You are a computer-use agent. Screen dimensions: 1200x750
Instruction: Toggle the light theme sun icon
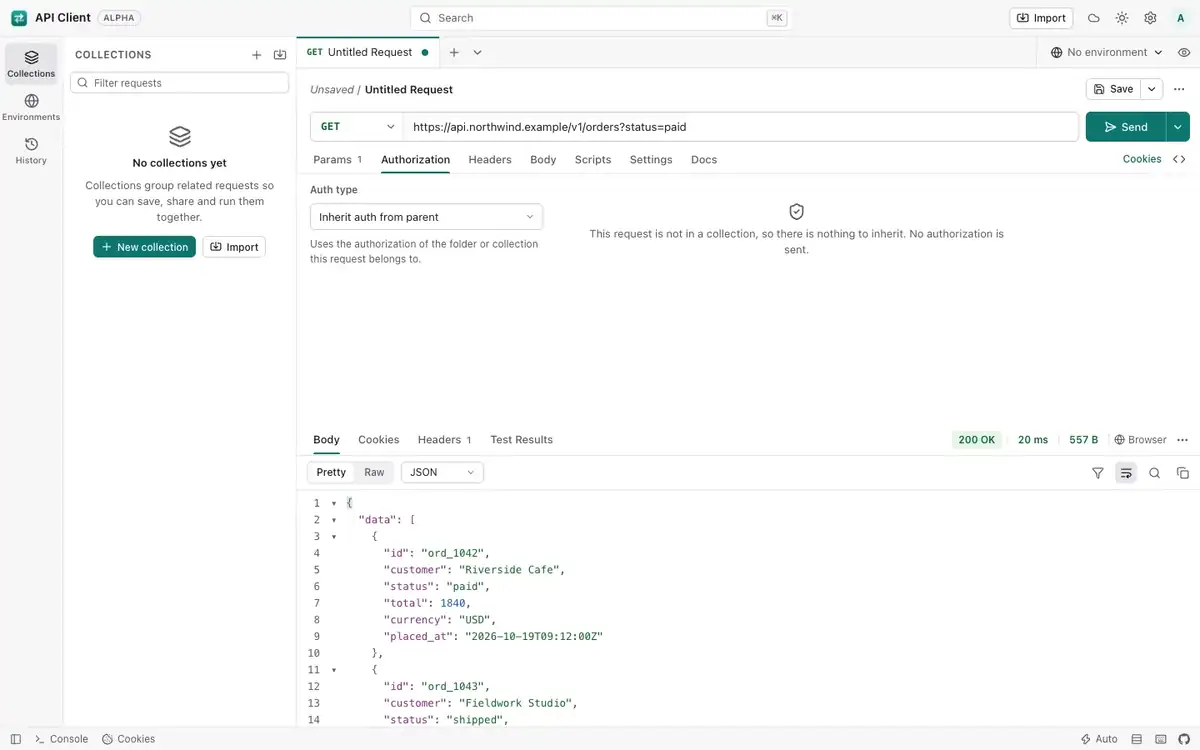[x=1122, y=18]
